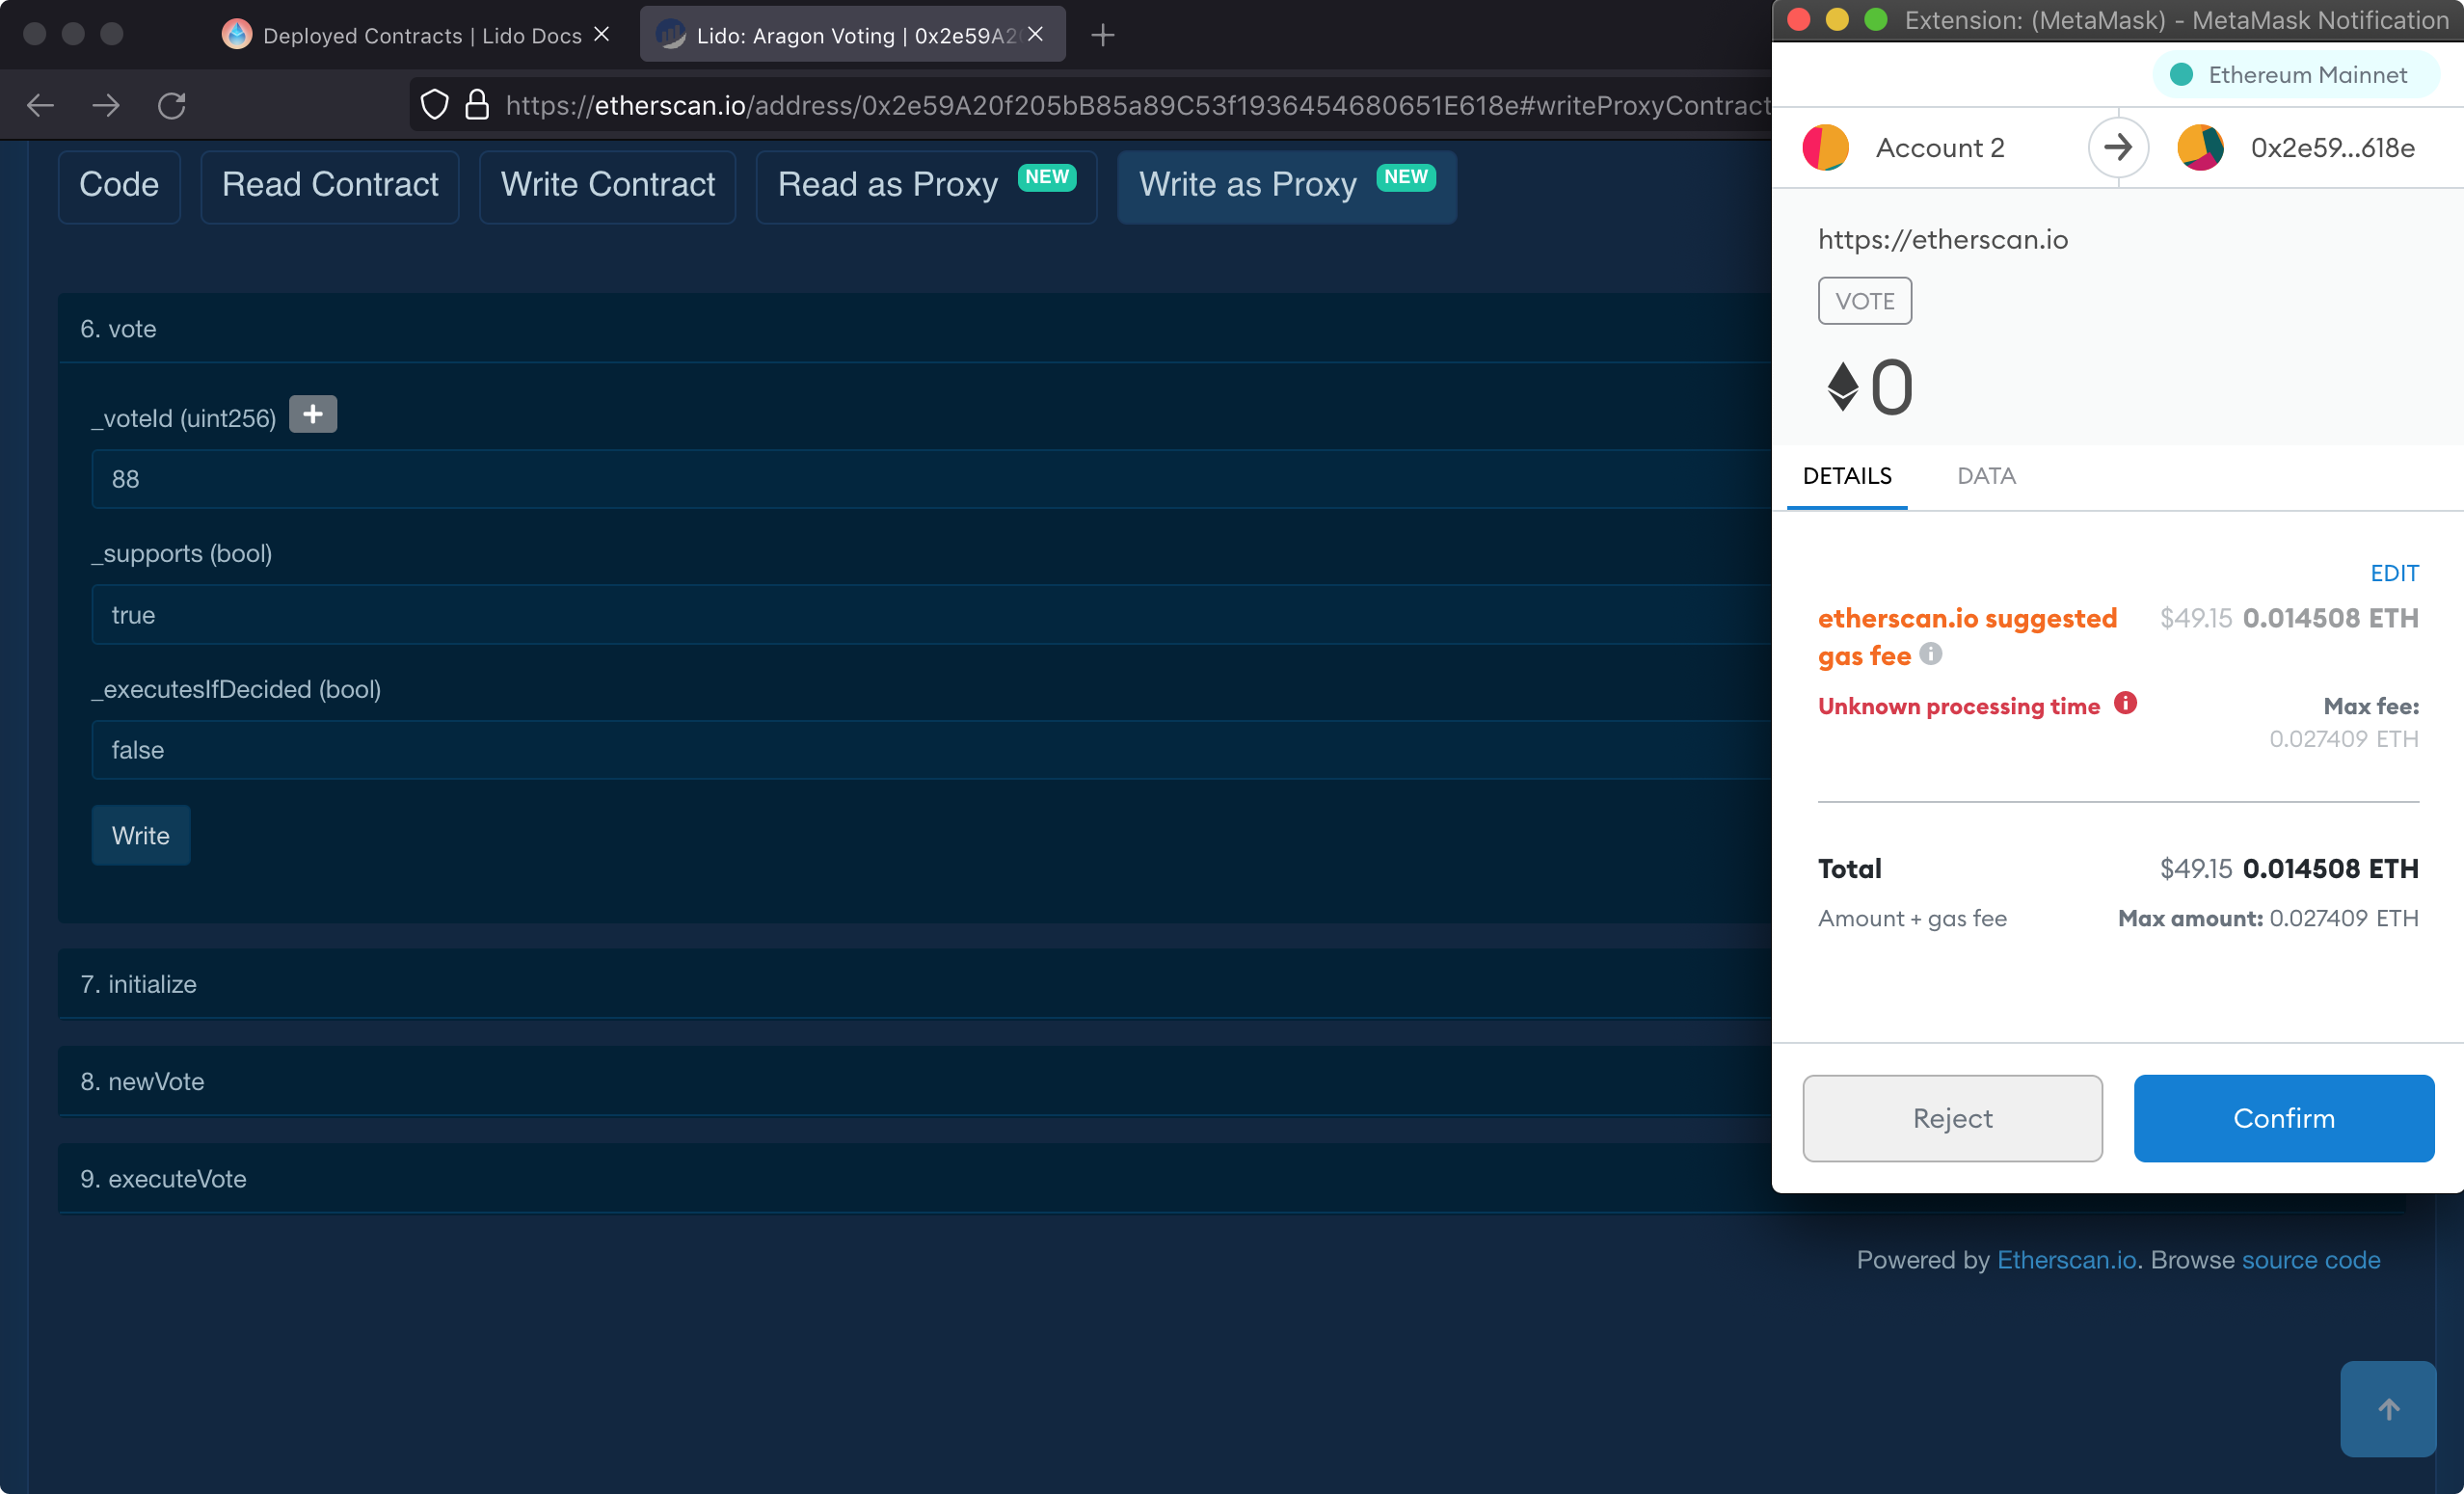Click the scroll-to-top arrow button
Screen dimensions: 2464x1494
point(2387,1408)
